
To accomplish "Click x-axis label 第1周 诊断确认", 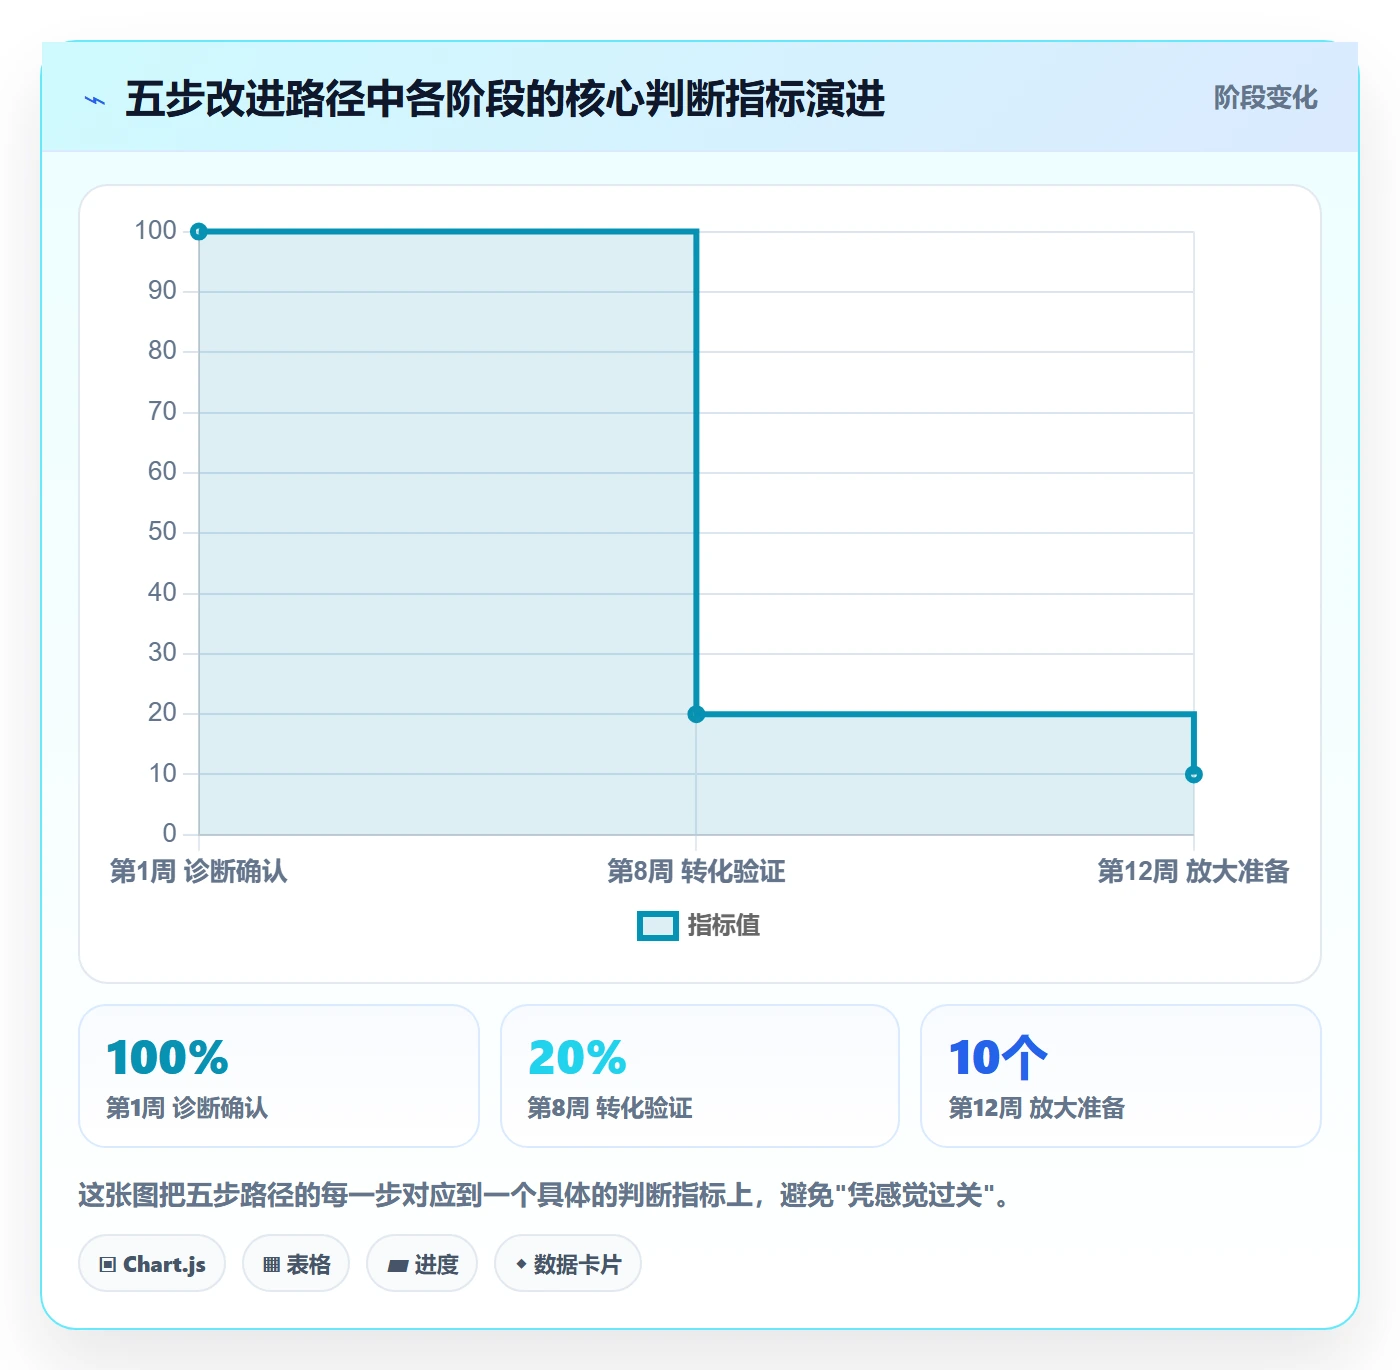I will pyautogui.click(x=198, y=872).
